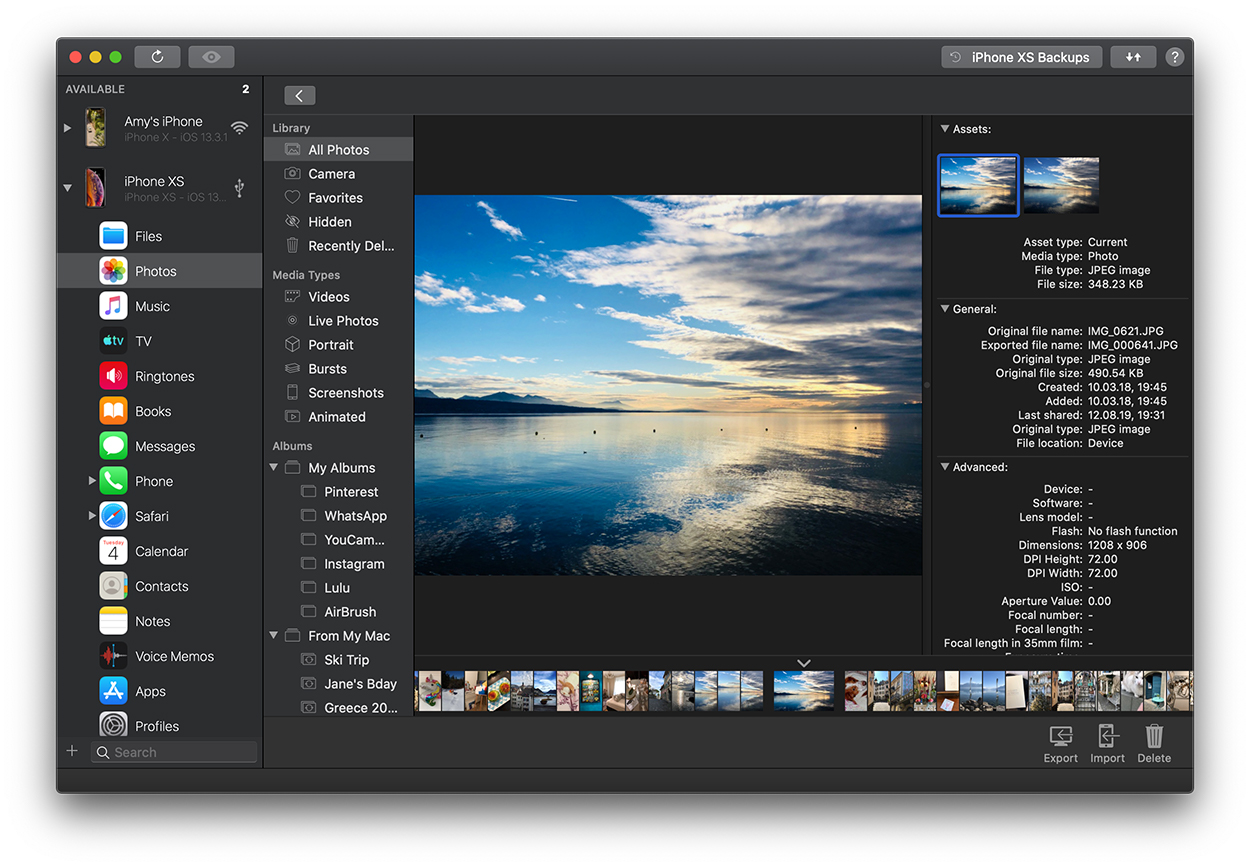Screen dimensions: 1249x867
Task: Click the refresh icon in title bar
Action: coord(157,57)
